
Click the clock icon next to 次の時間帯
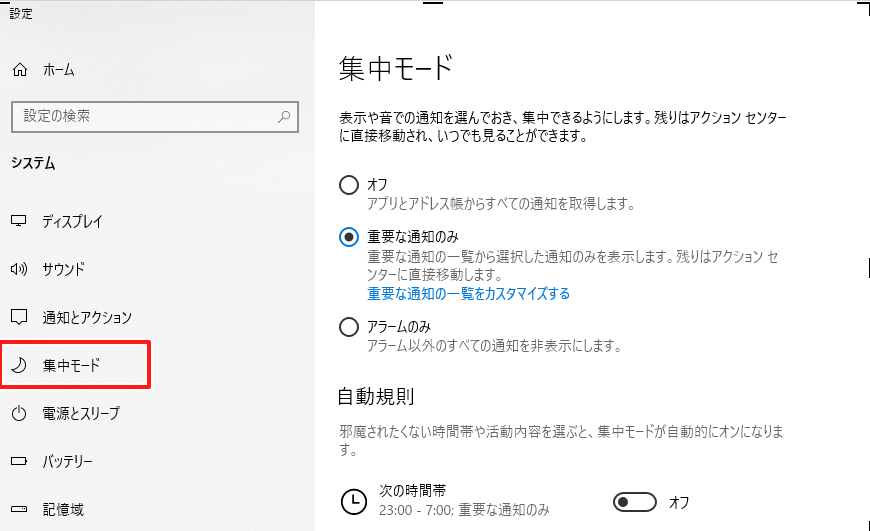coord(353,502)
